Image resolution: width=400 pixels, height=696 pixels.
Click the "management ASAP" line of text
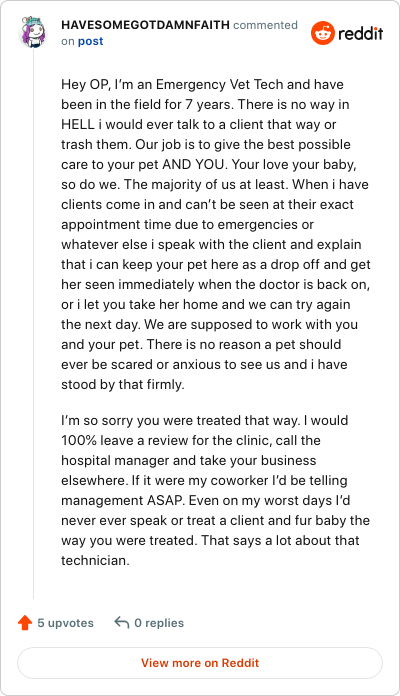coord(206,500)
